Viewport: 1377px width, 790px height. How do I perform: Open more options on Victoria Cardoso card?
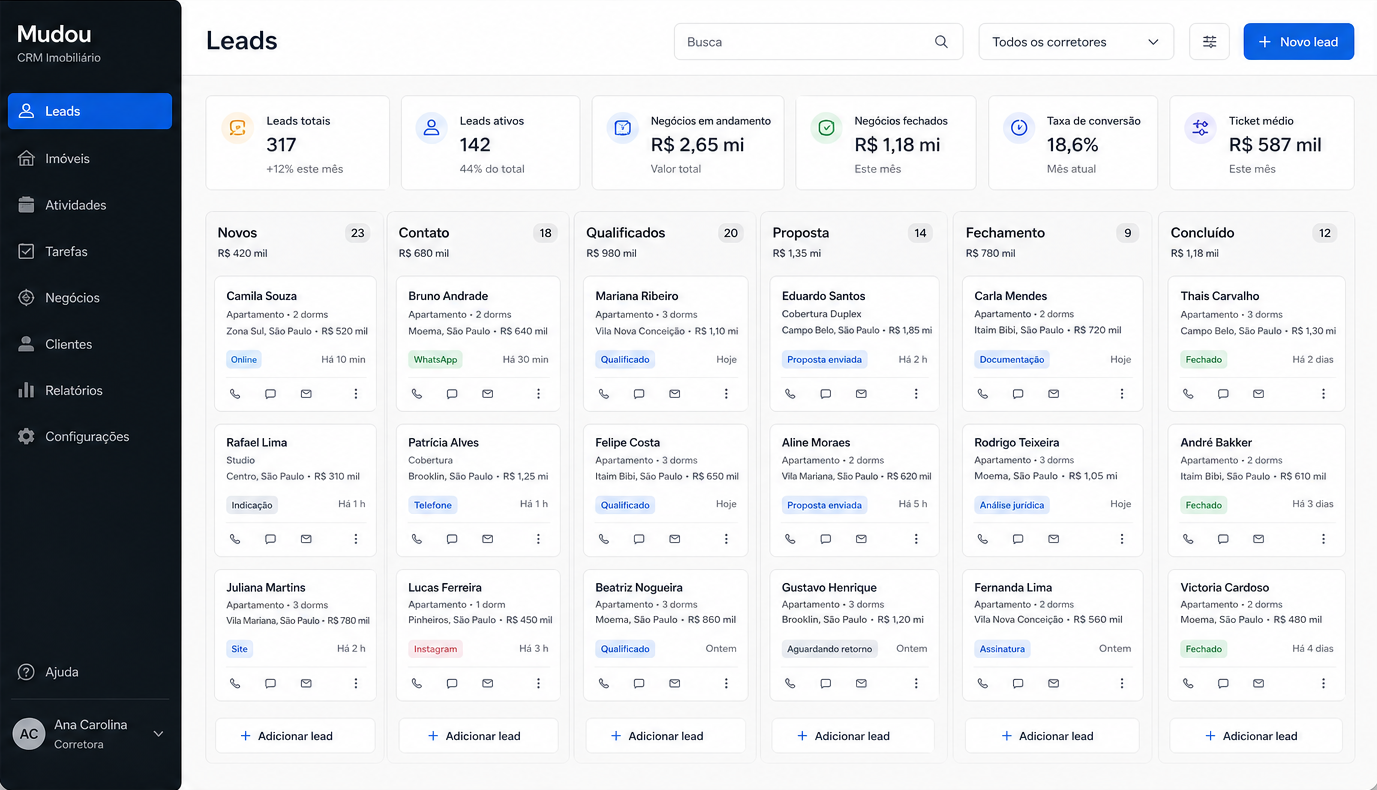[1324, 684]
